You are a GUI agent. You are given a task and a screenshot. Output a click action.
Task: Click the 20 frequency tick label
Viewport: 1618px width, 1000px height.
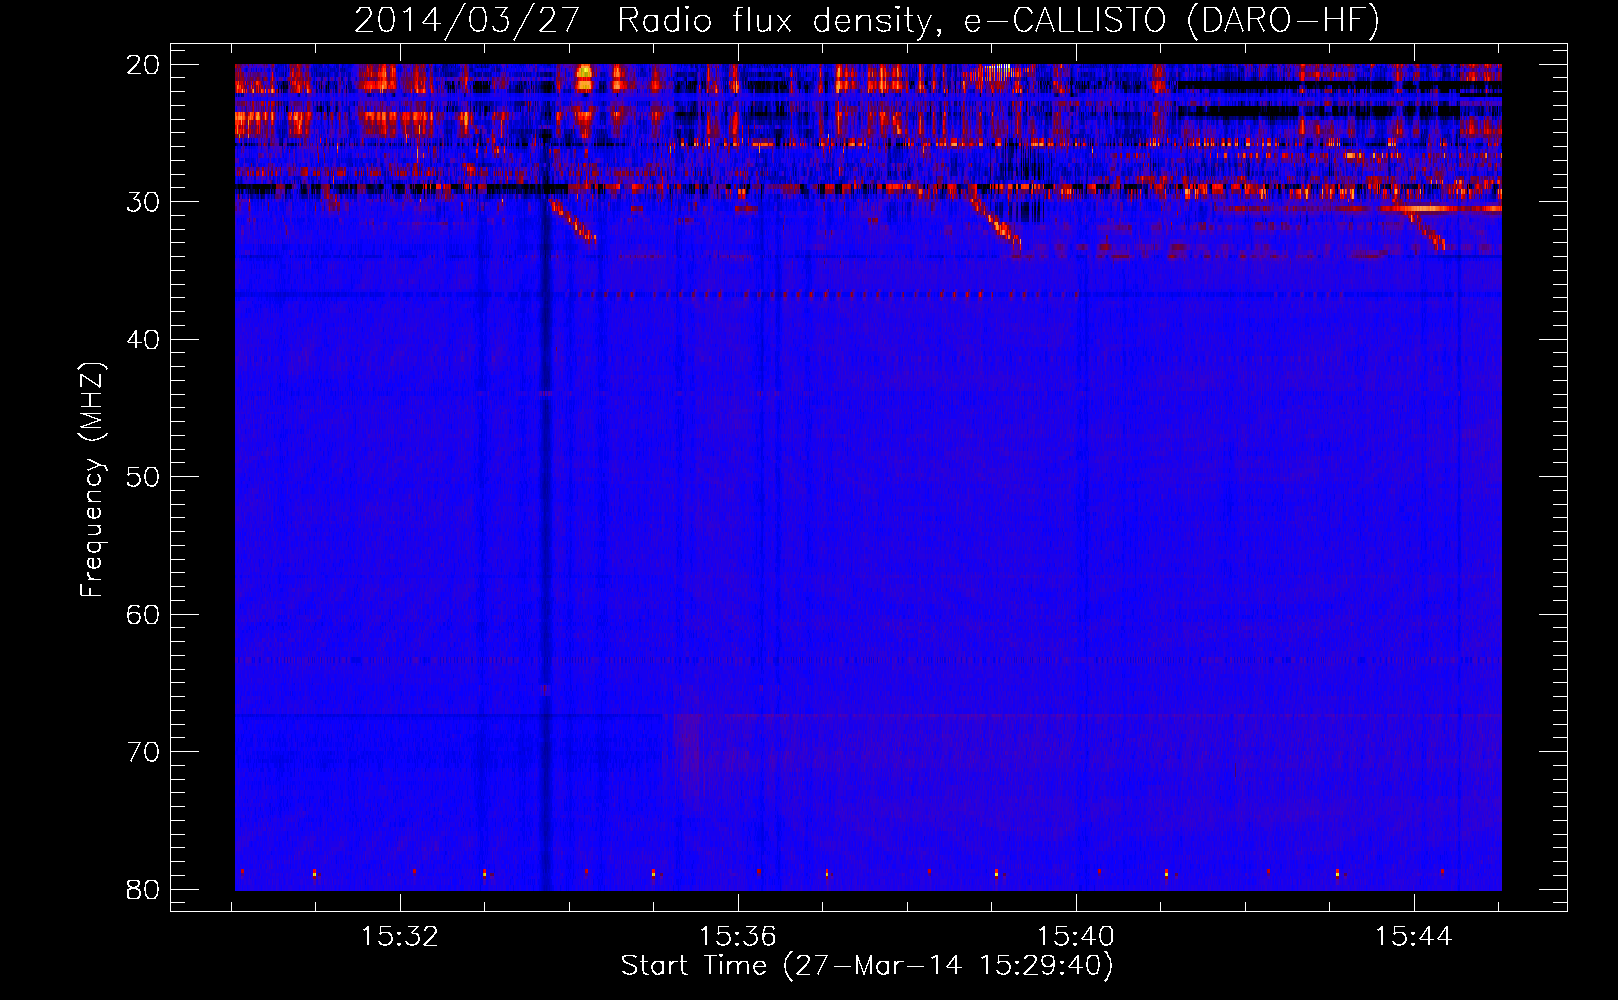click(x=144, y=65)
